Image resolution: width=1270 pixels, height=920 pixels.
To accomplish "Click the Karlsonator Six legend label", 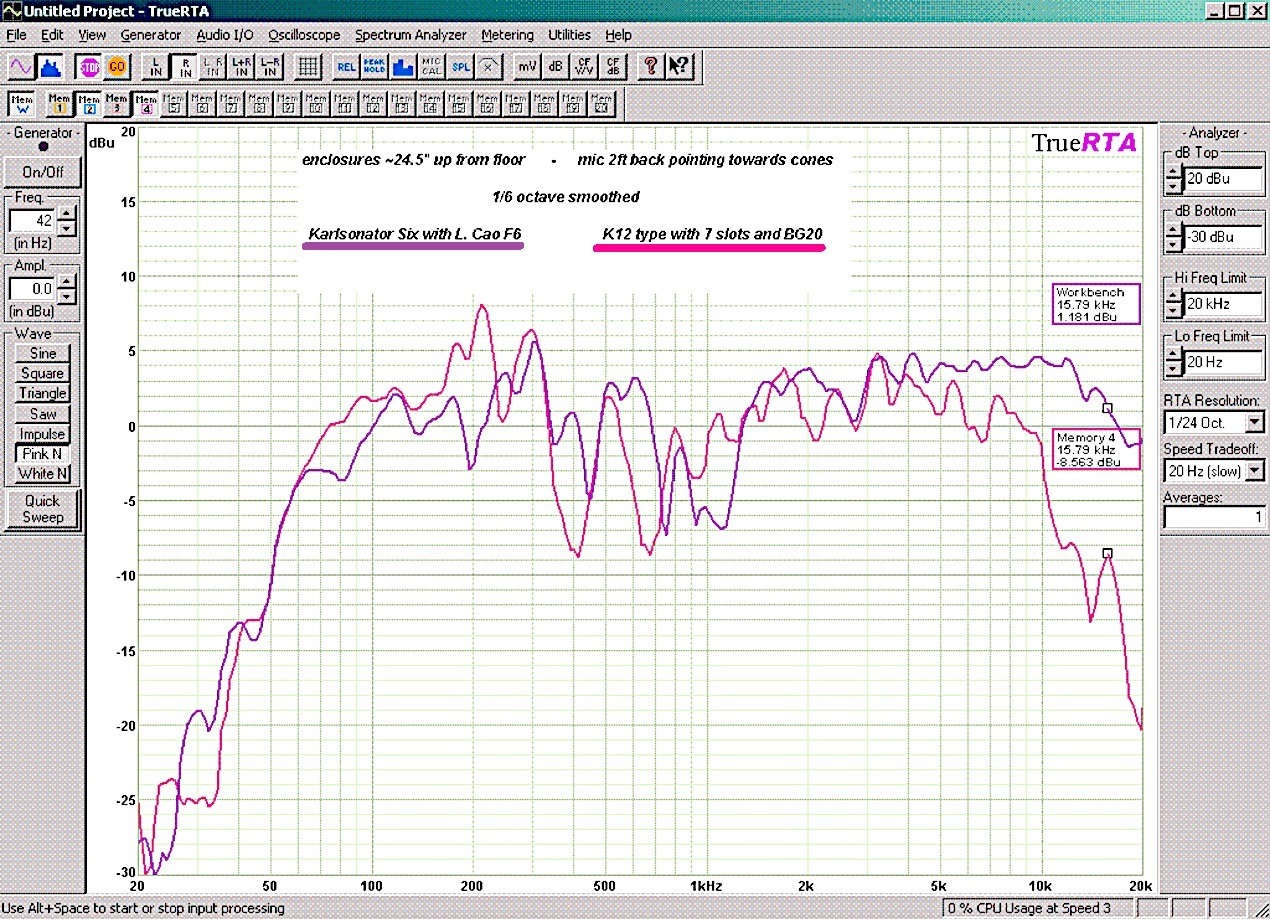I will 416,234.
